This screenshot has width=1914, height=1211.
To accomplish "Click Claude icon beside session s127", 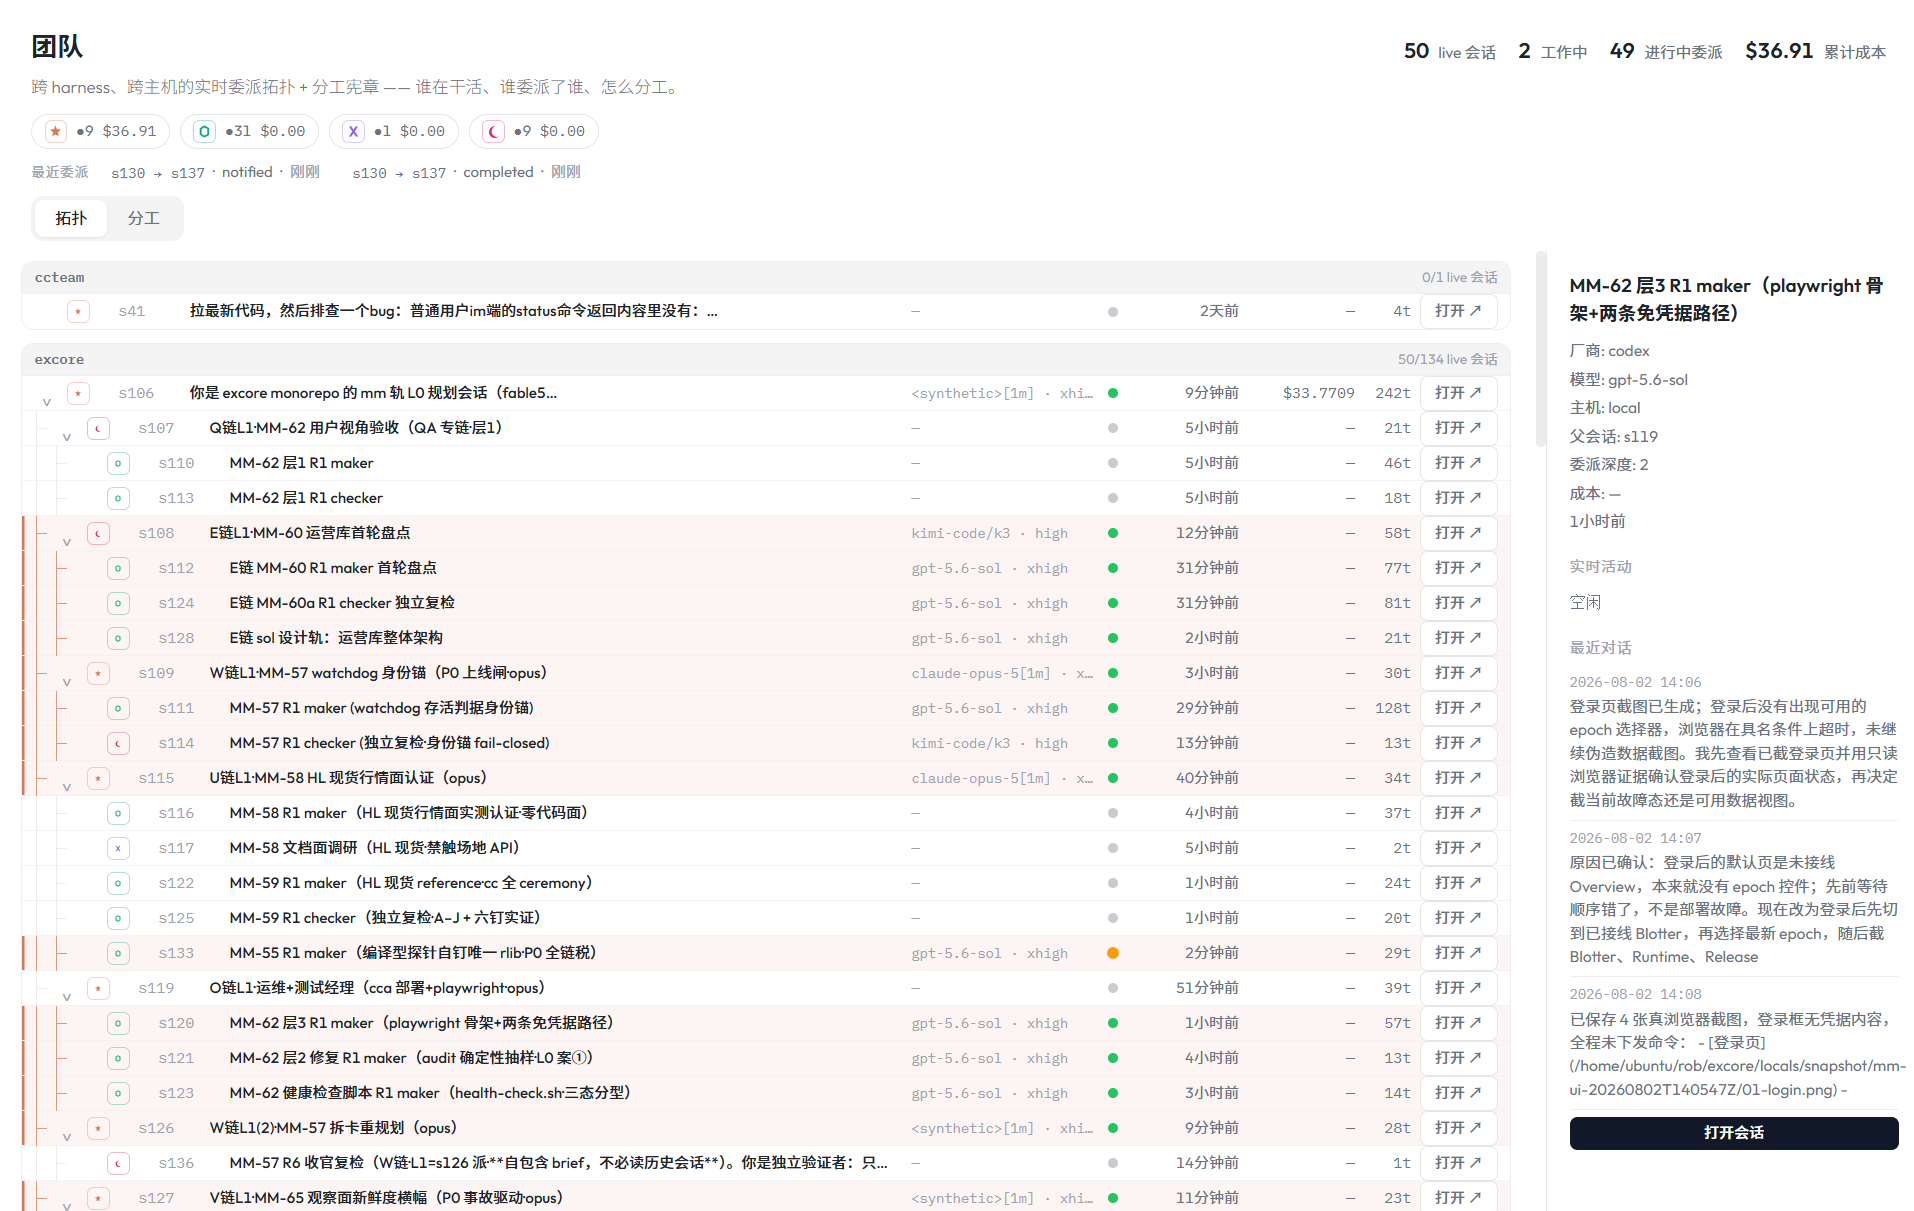I will tap(98, 1198).
